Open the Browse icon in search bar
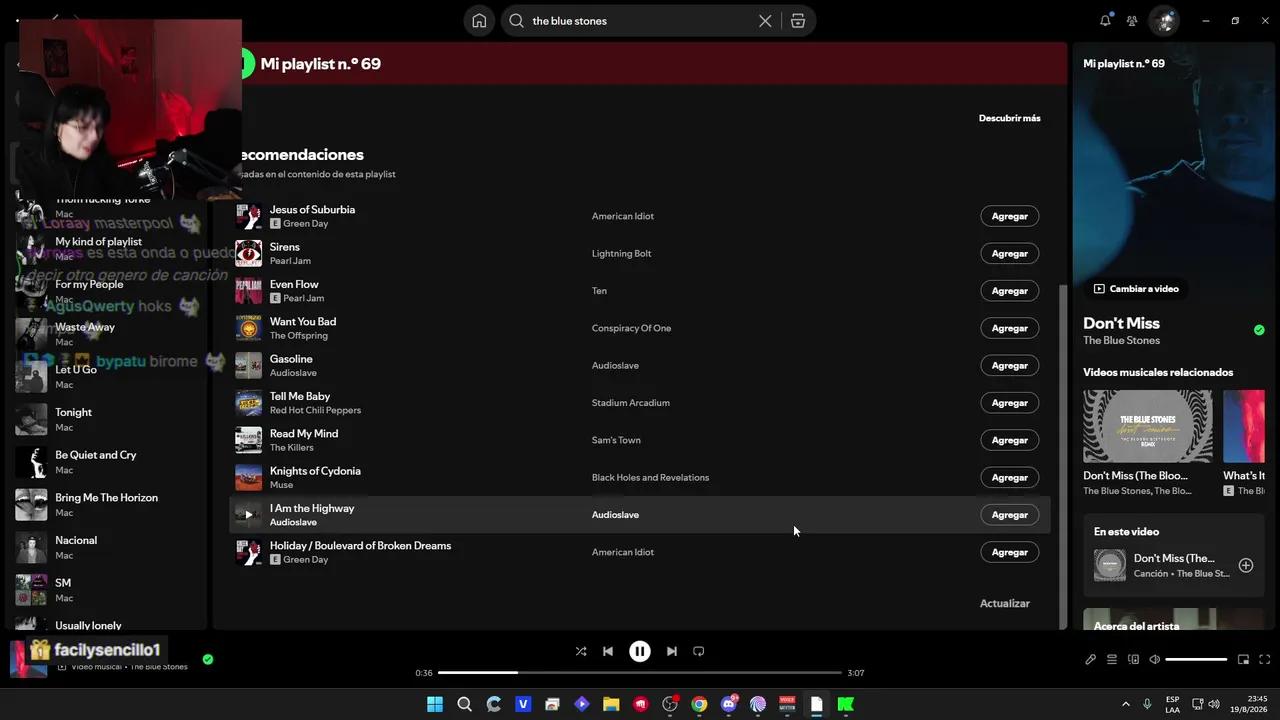This screenshot has width=1280, height=720. click(798, 21)
